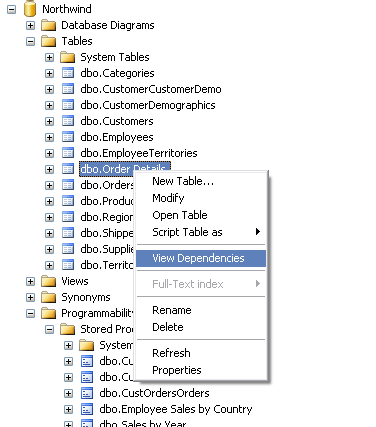This screenshot has width=376, height=427.
Task: Click the System Stored Procedures folder icon
Action: tap(87, 345)
